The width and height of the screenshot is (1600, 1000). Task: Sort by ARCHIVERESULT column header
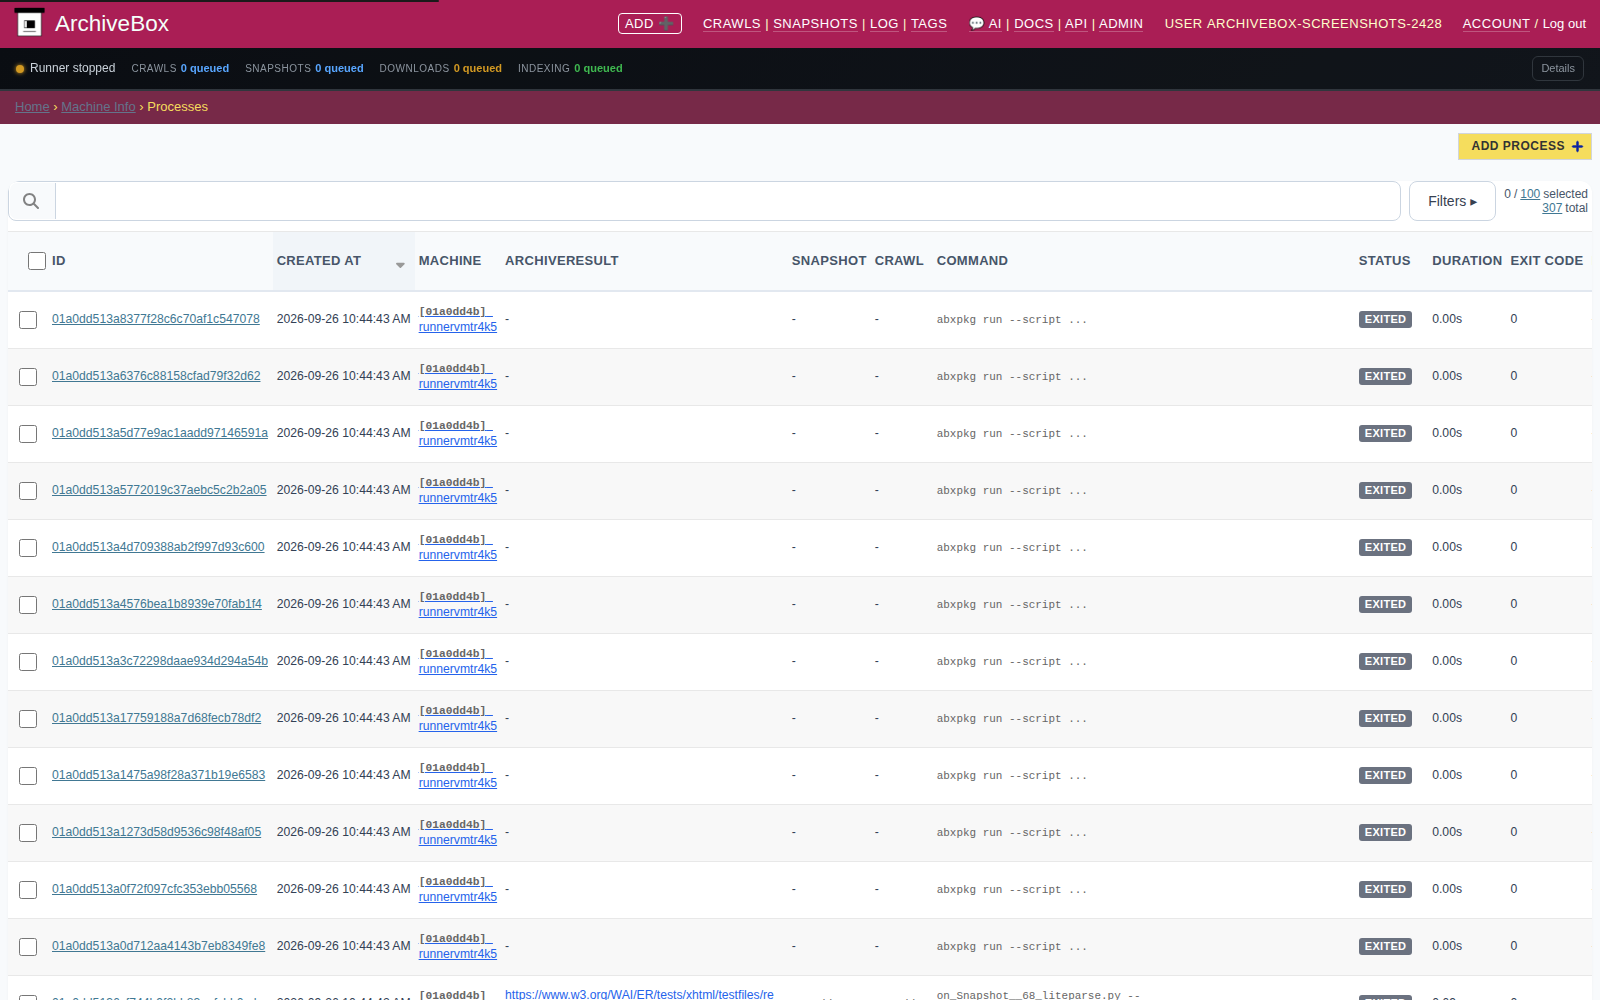[x=561, y=261]
